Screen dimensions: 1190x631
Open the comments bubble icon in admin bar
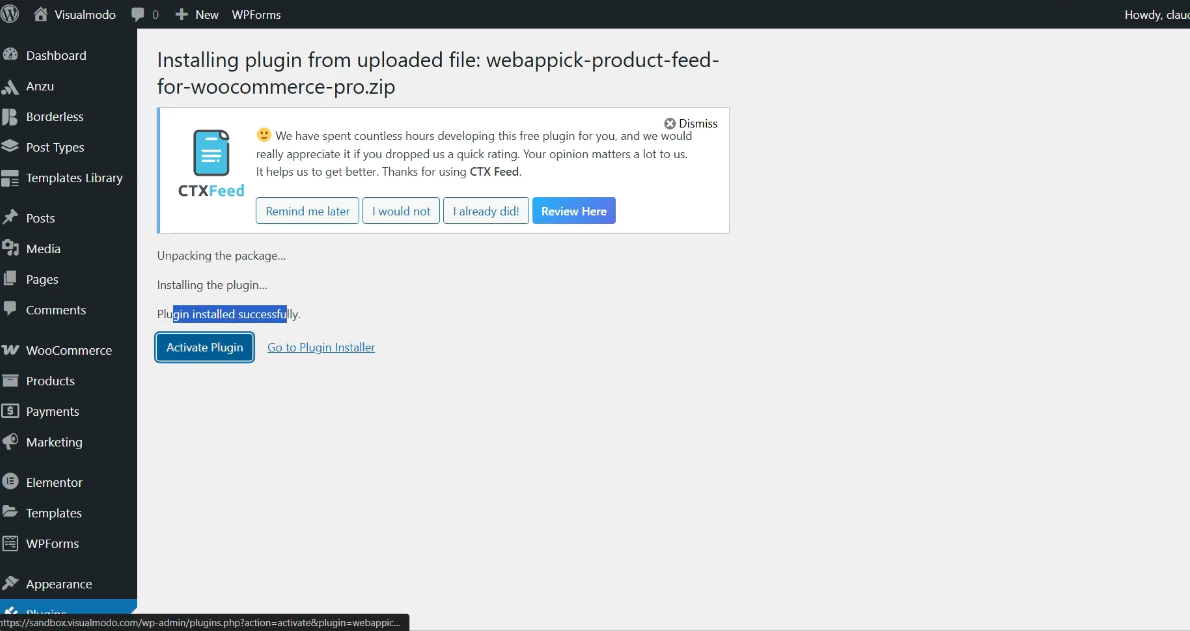point(138,14)
